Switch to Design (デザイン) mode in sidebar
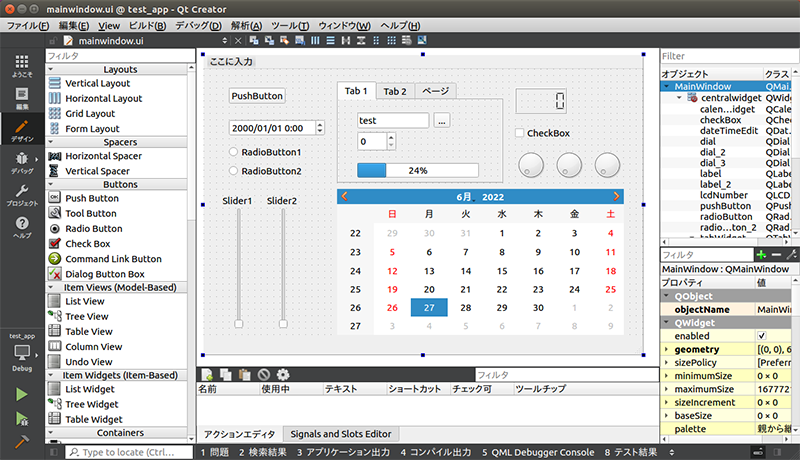This screenshot has width=800, height=460. [22, 130]
